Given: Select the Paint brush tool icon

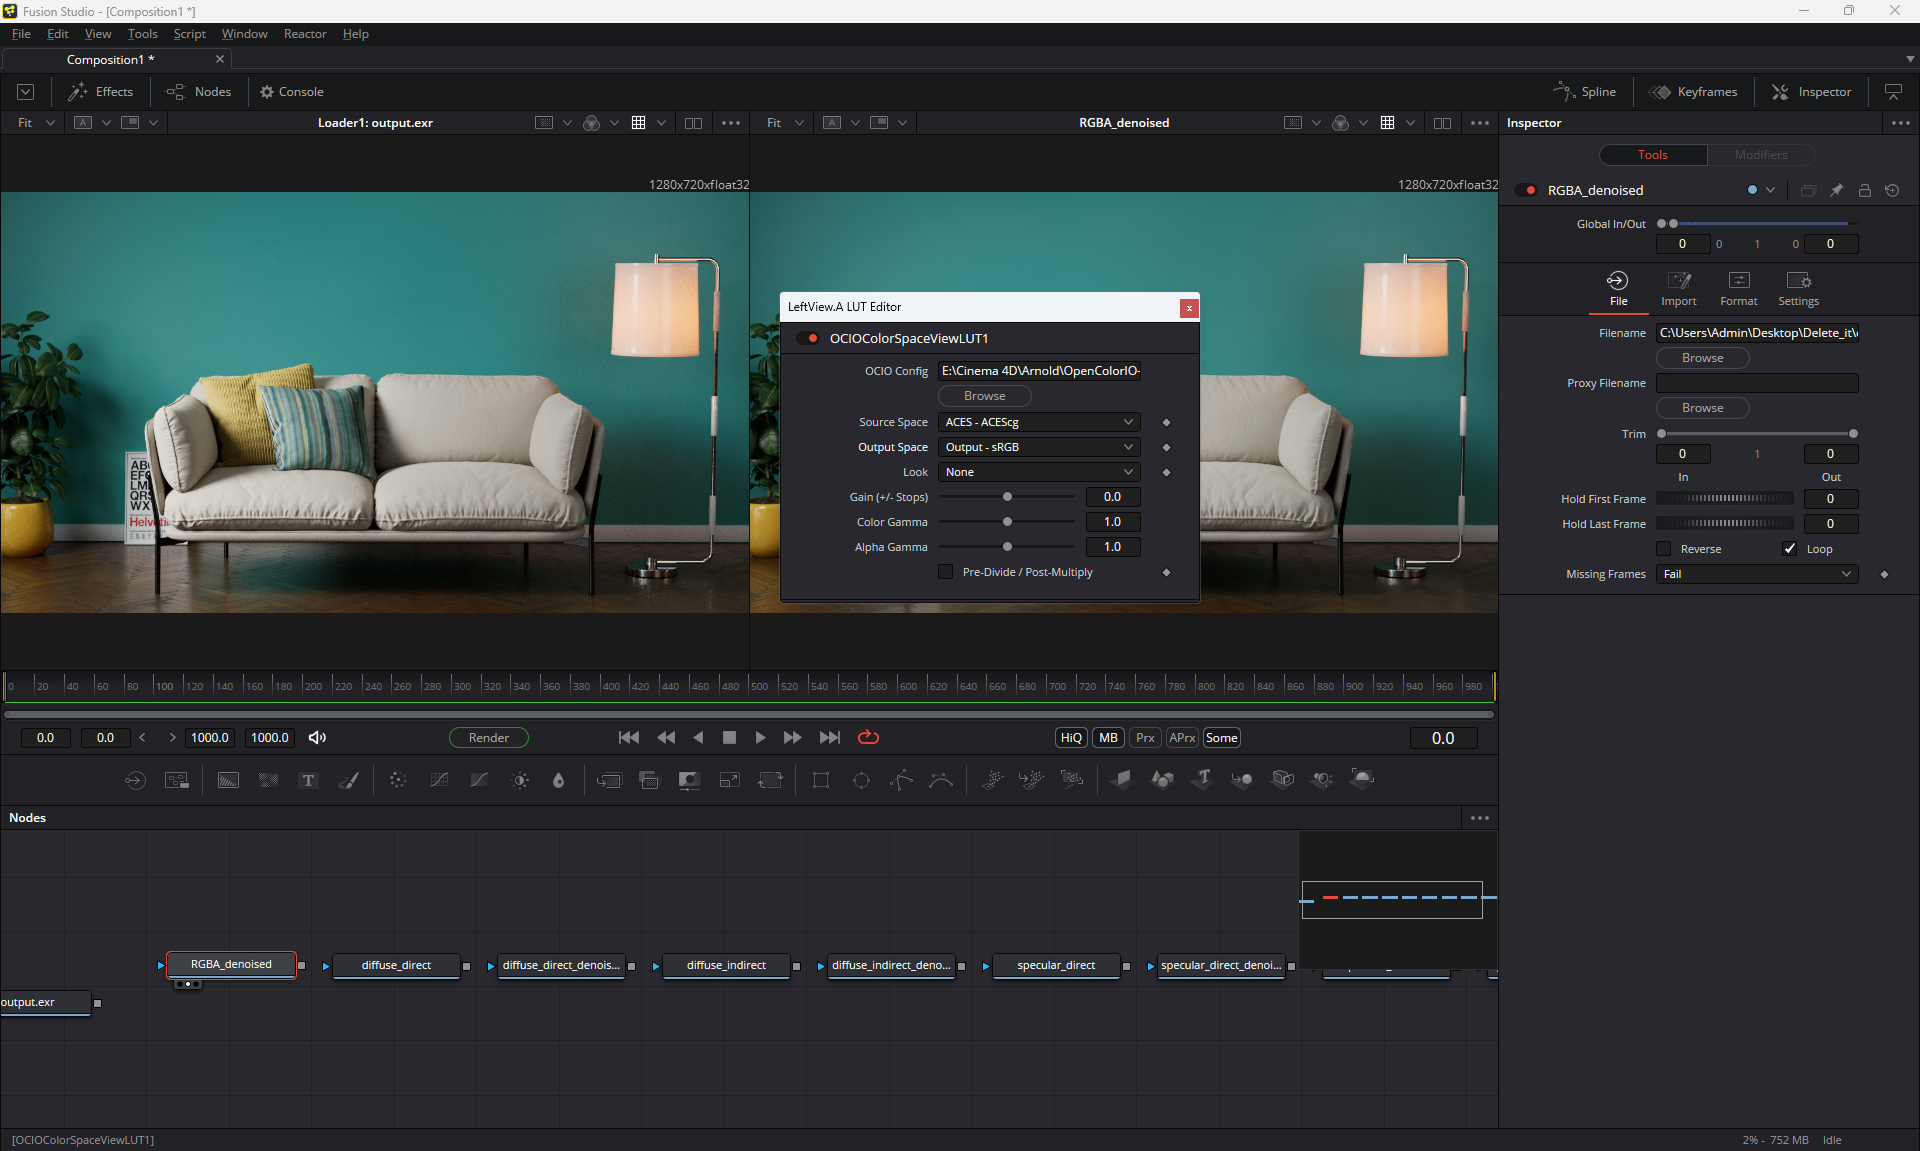Looking at the screenshot, I should coord(349,780).
